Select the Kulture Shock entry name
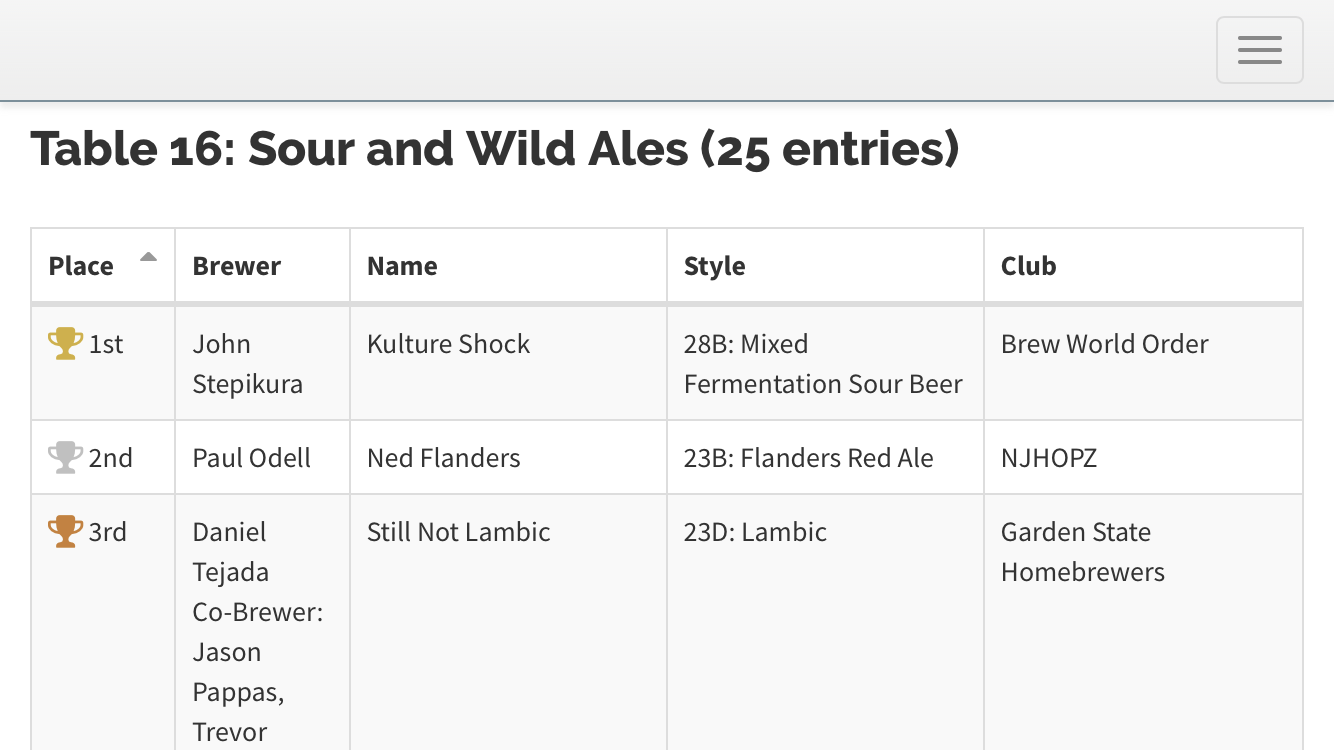Screen dimensions: 1334x750 click(x=449, y=344)
